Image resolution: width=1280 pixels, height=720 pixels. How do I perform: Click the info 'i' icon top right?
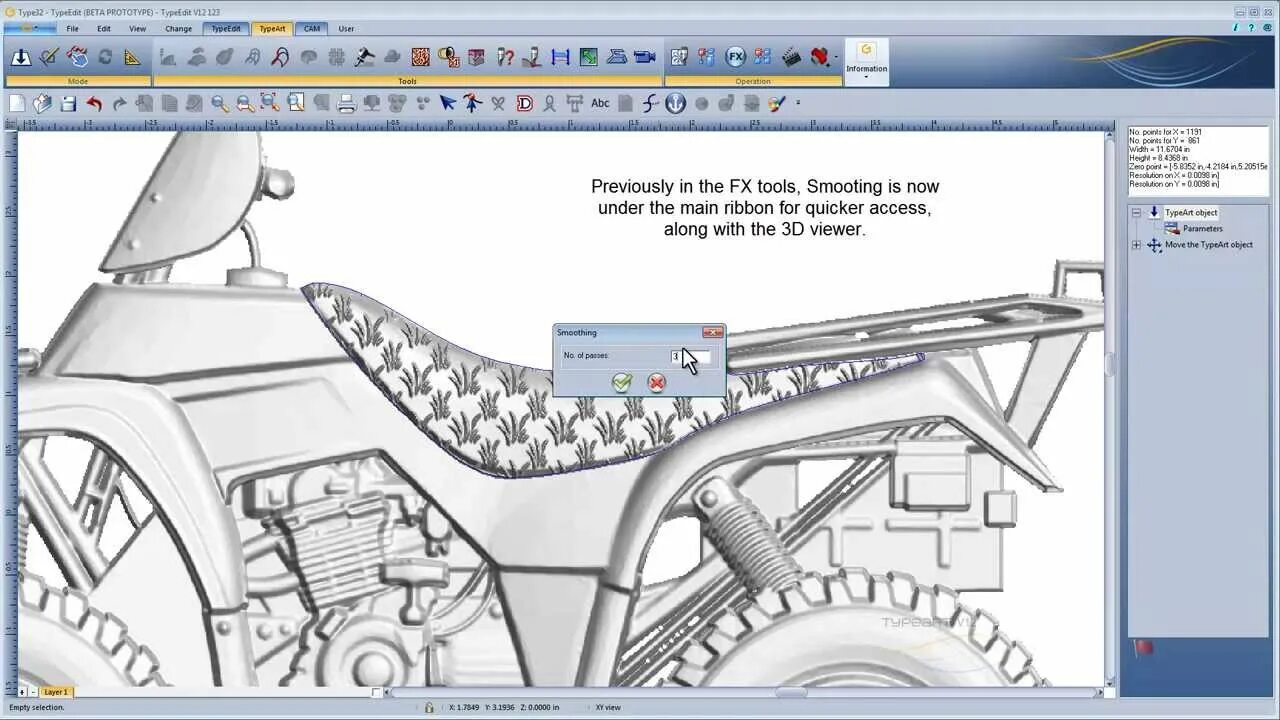point(1235,28)
